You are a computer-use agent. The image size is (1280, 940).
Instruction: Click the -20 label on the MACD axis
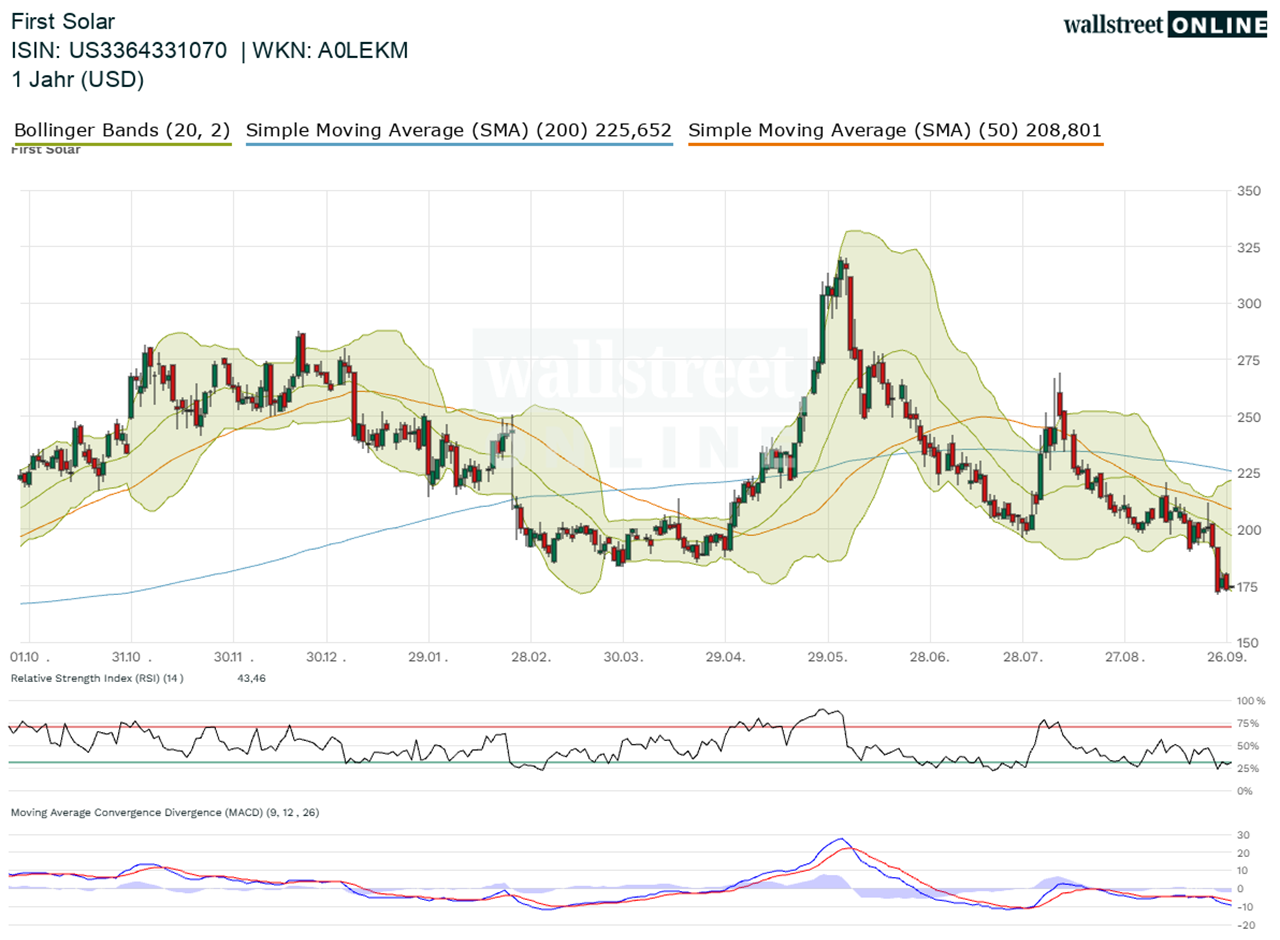coord(1244,925)
